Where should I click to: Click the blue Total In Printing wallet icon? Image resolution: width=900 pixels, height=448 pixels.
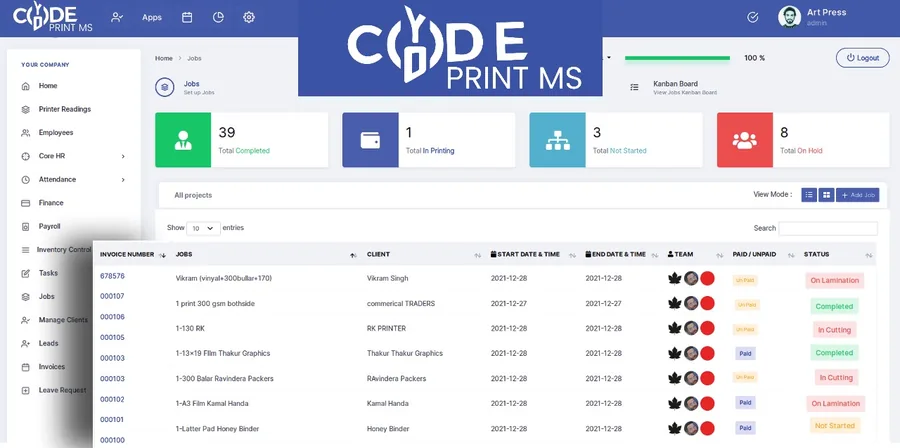[370, 140]
